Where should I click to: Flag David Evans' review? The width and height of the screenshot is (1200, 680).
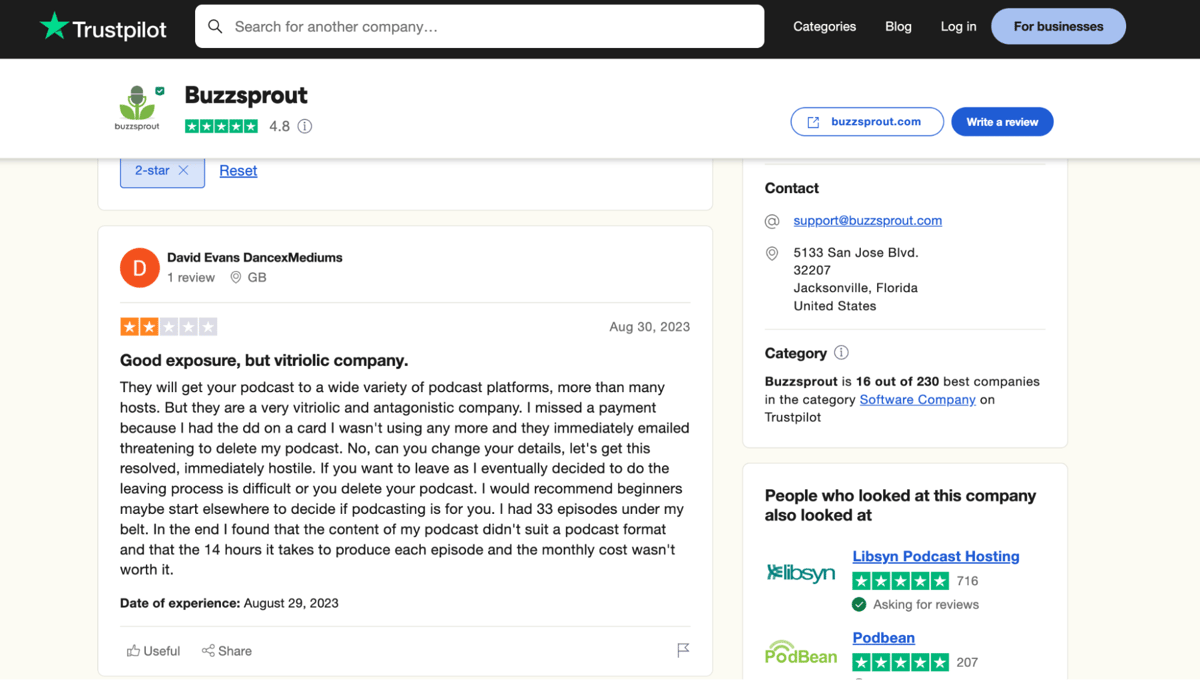[683, 650]
